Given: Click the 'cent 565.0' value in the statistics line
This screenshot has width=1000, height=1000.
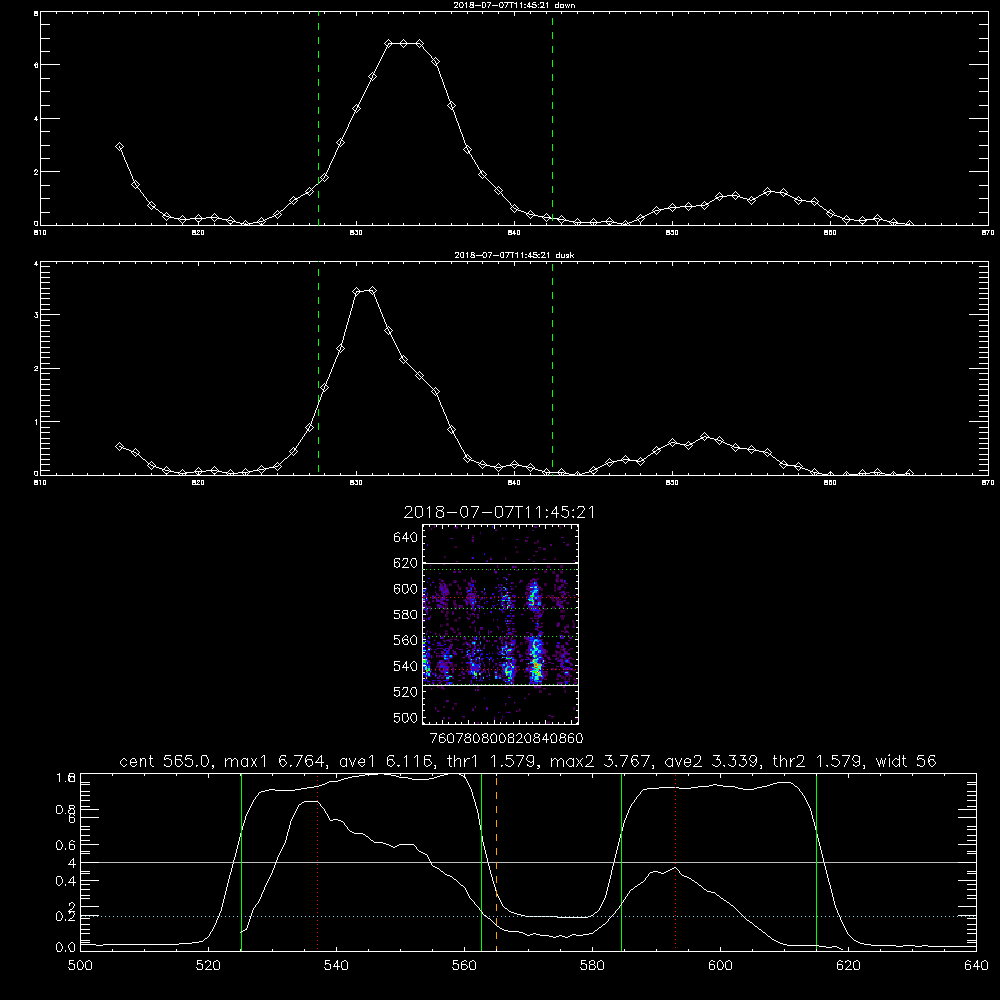Looking at the screenshot, I should (167, 761).
